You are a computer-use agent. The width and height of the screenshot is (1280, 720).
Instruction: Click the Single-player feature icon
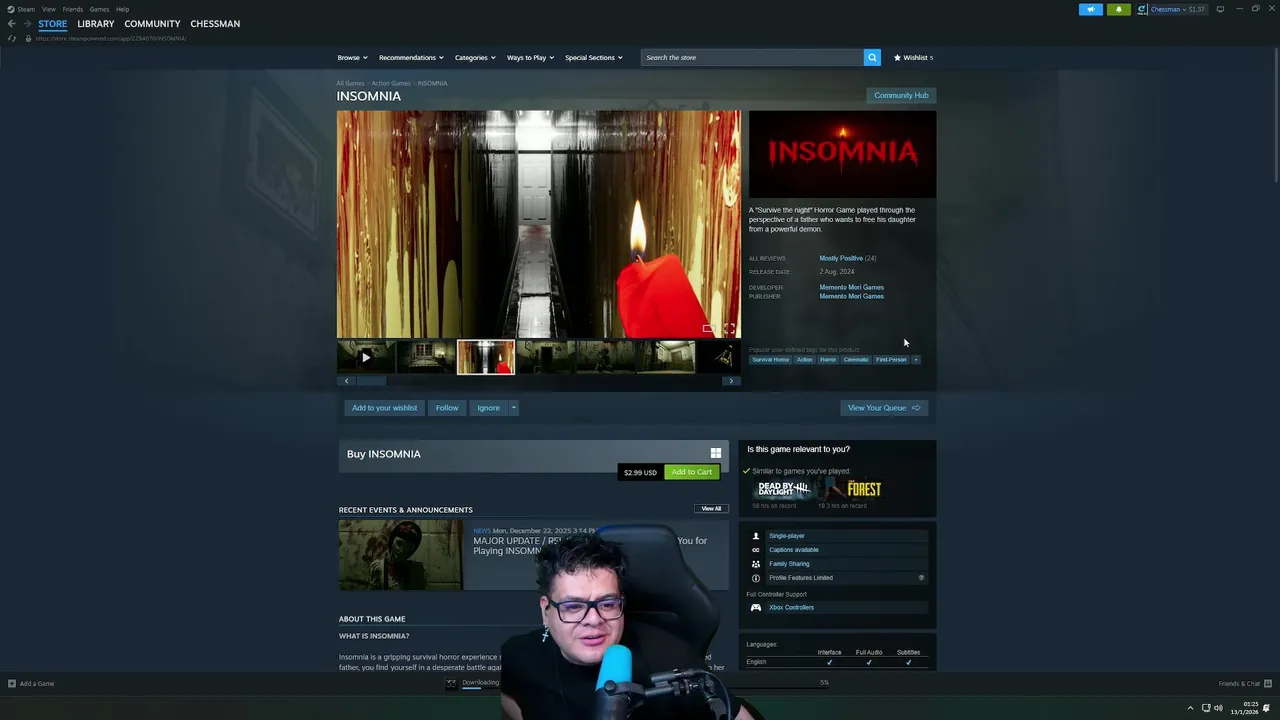[x=756, y=536]
